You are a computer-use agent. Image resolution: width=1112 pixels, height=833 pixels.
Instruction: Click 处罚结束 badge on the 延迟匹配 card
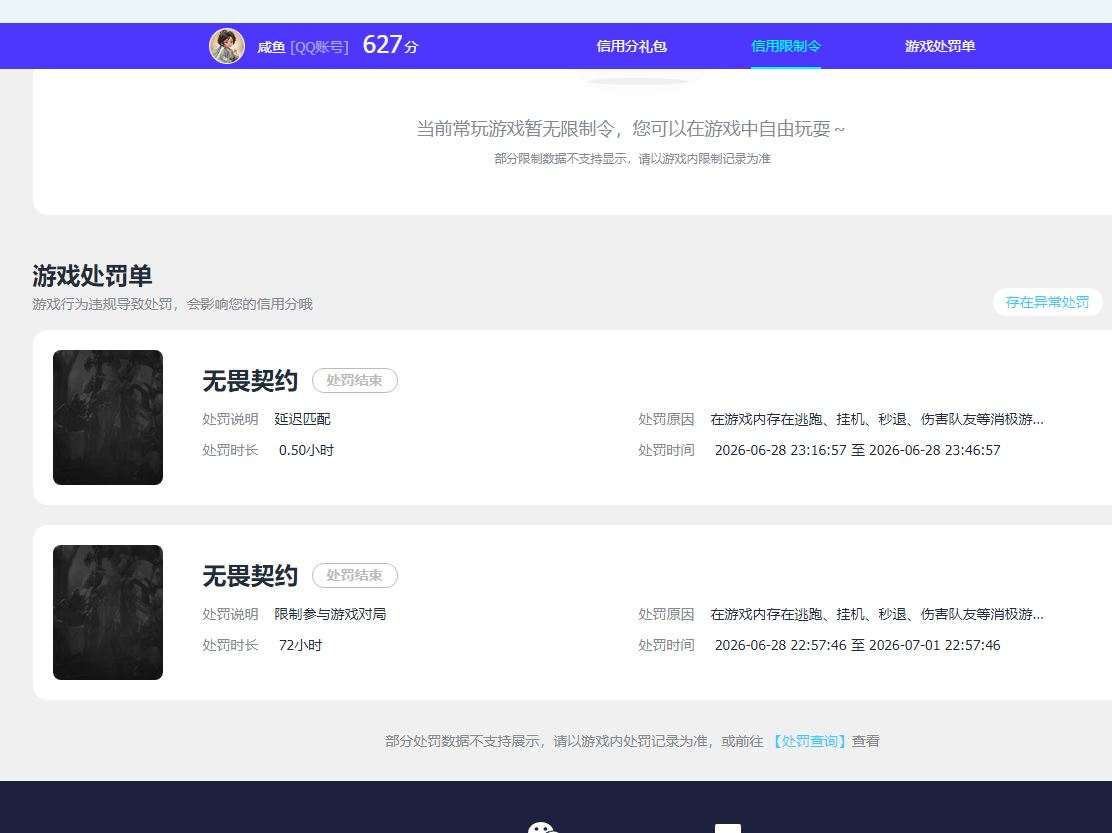point(355,381)
